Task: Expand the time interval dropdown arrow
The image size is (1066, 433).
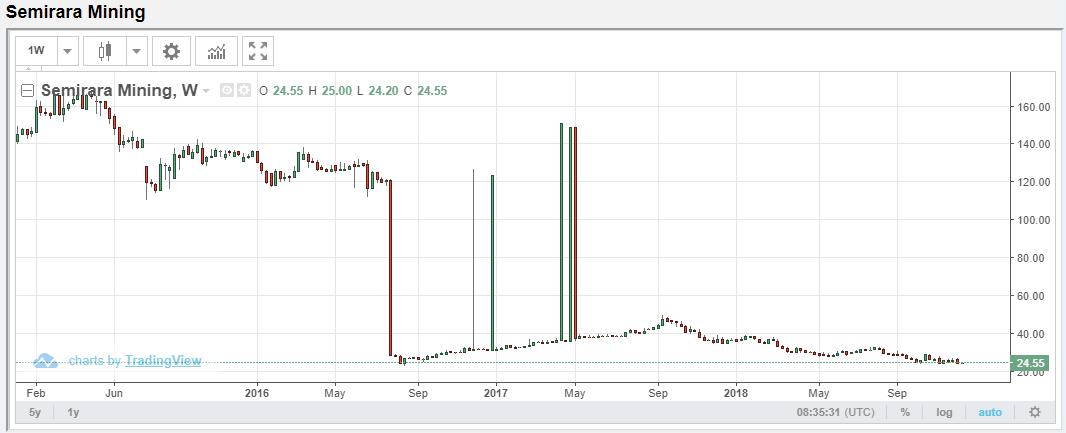Action: (x=67, y=51)
